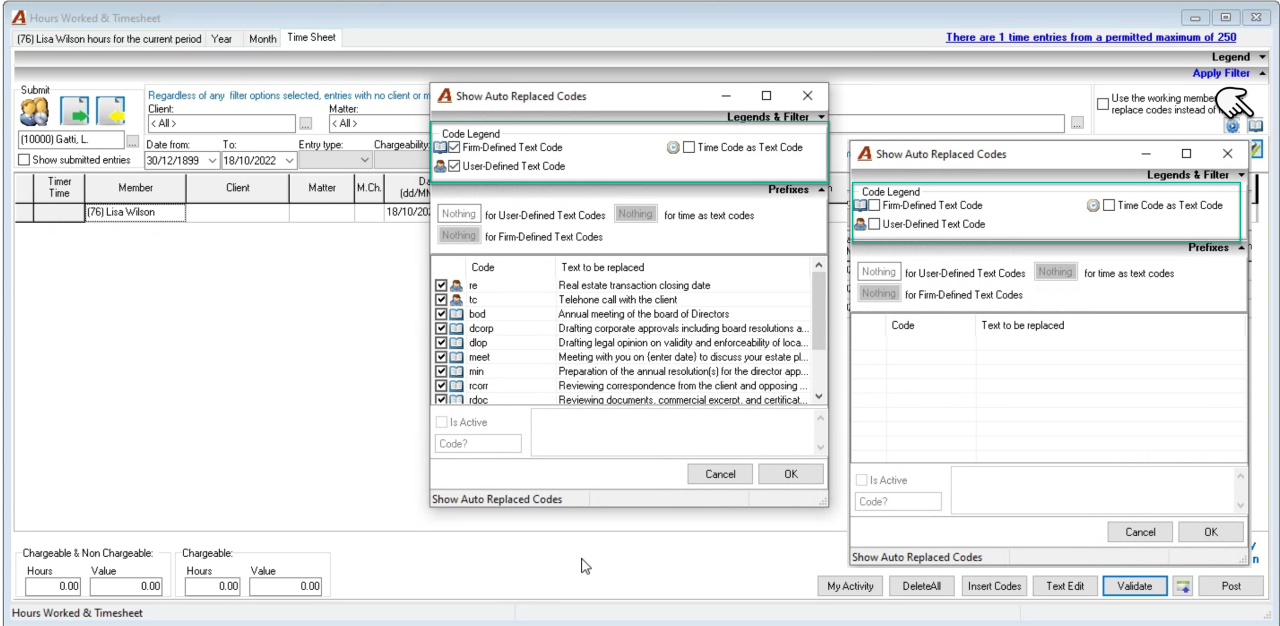The height and width of the screenshot is (626, 1280).
Task: Click the vertical scrollbar of the code list
Action: (x=820, y=330)
